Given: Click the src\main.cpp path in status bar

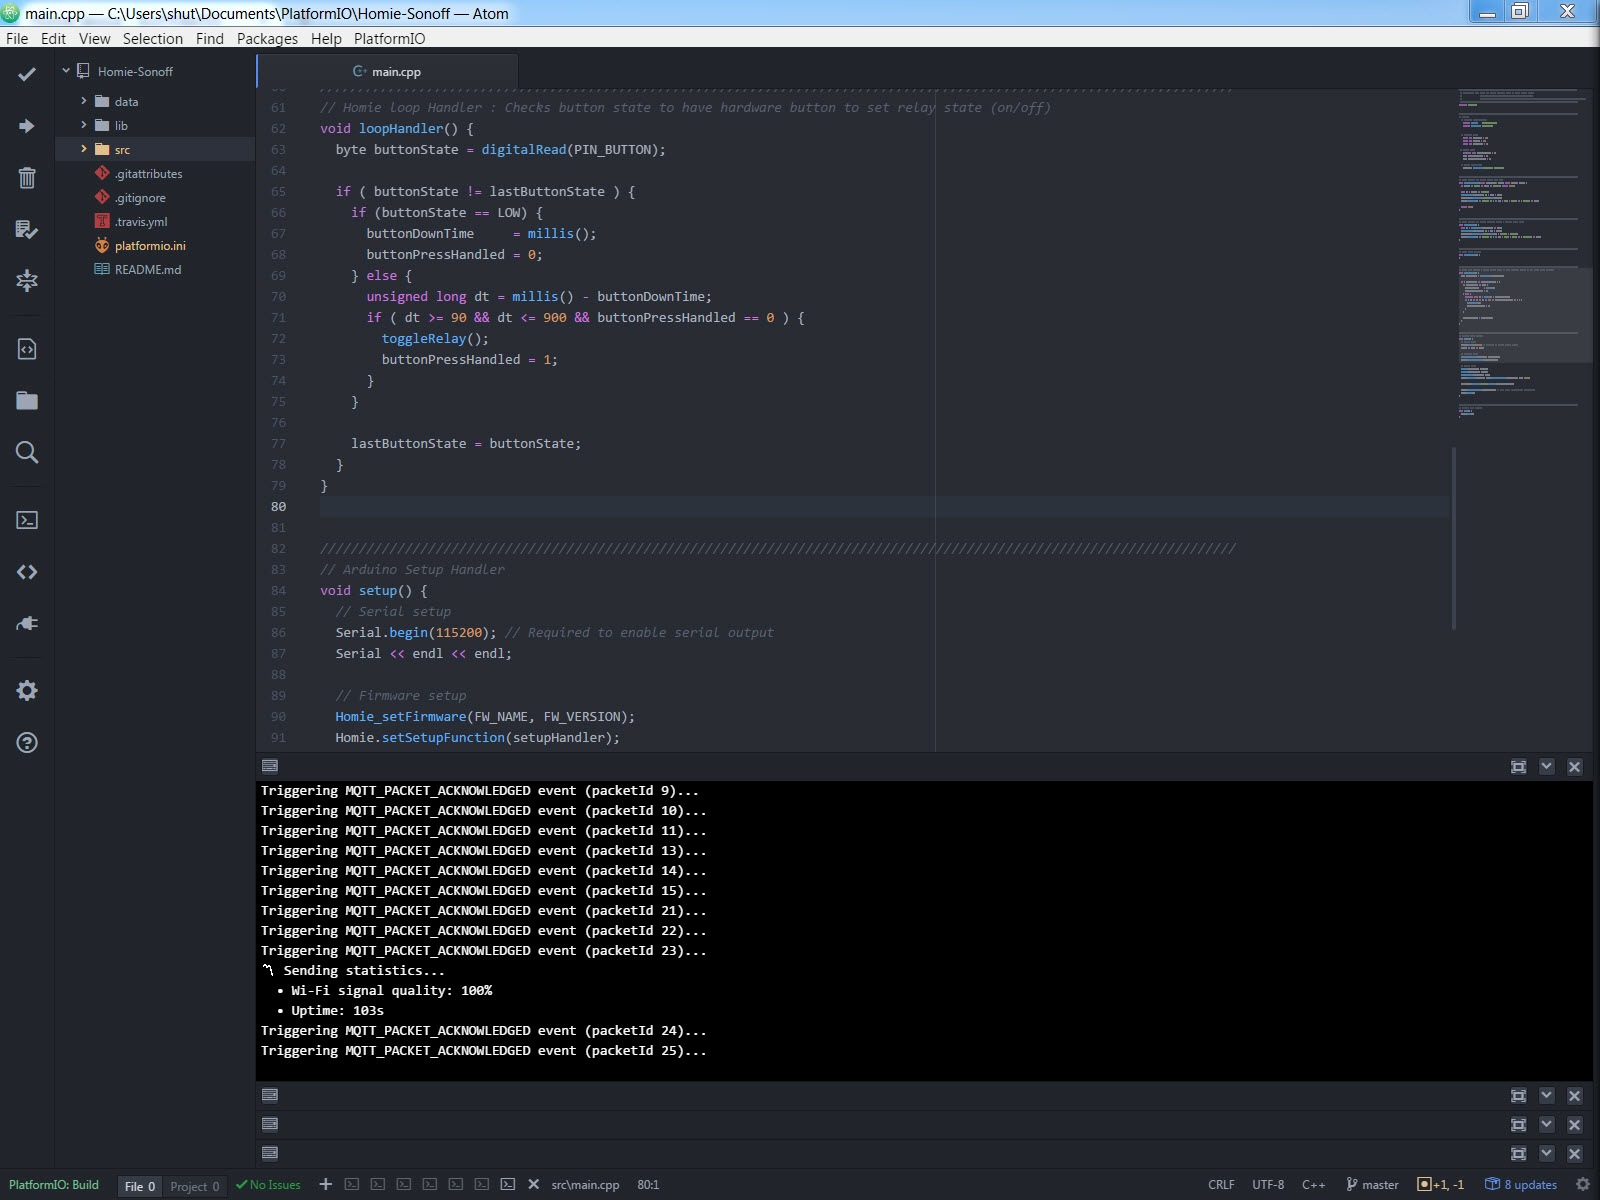Looking at the screenshot, I should [x=585, y=1185].
